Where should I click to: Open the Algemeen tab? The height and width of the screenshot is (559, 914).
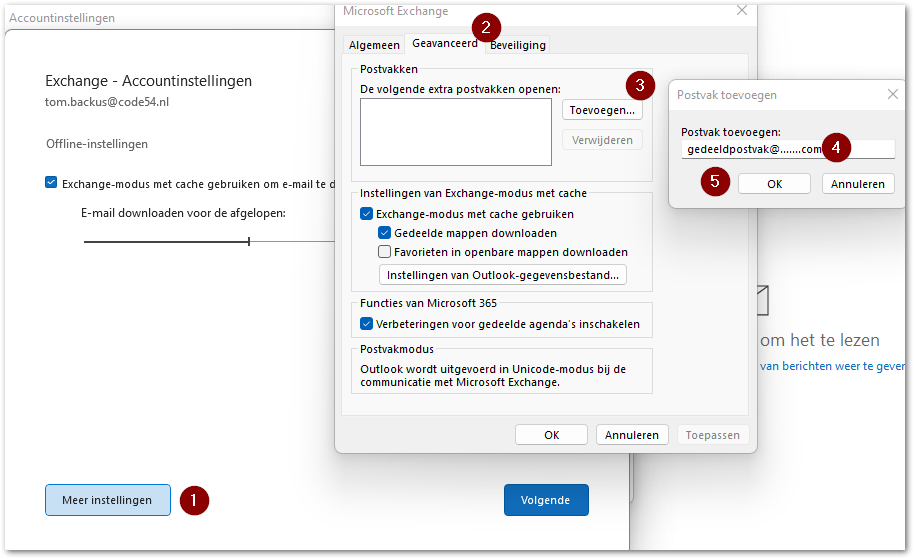point(374,45)
